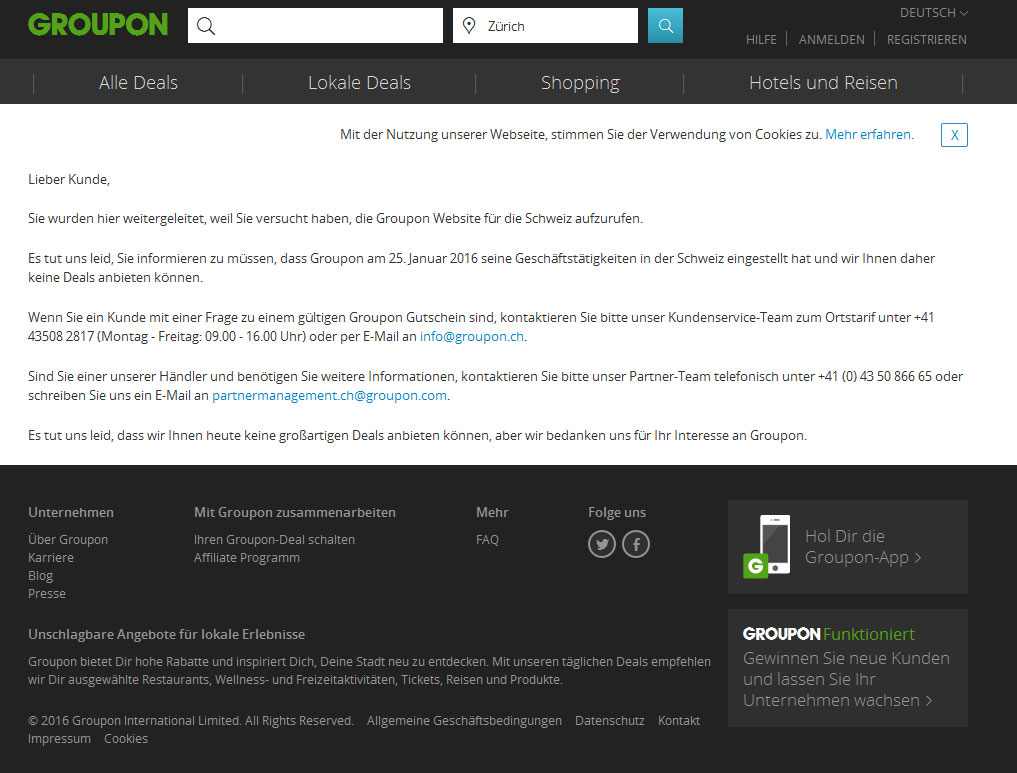Open the Blog footer link
1017x773 pixels.
pyautogui.click(x=40, y=576)
